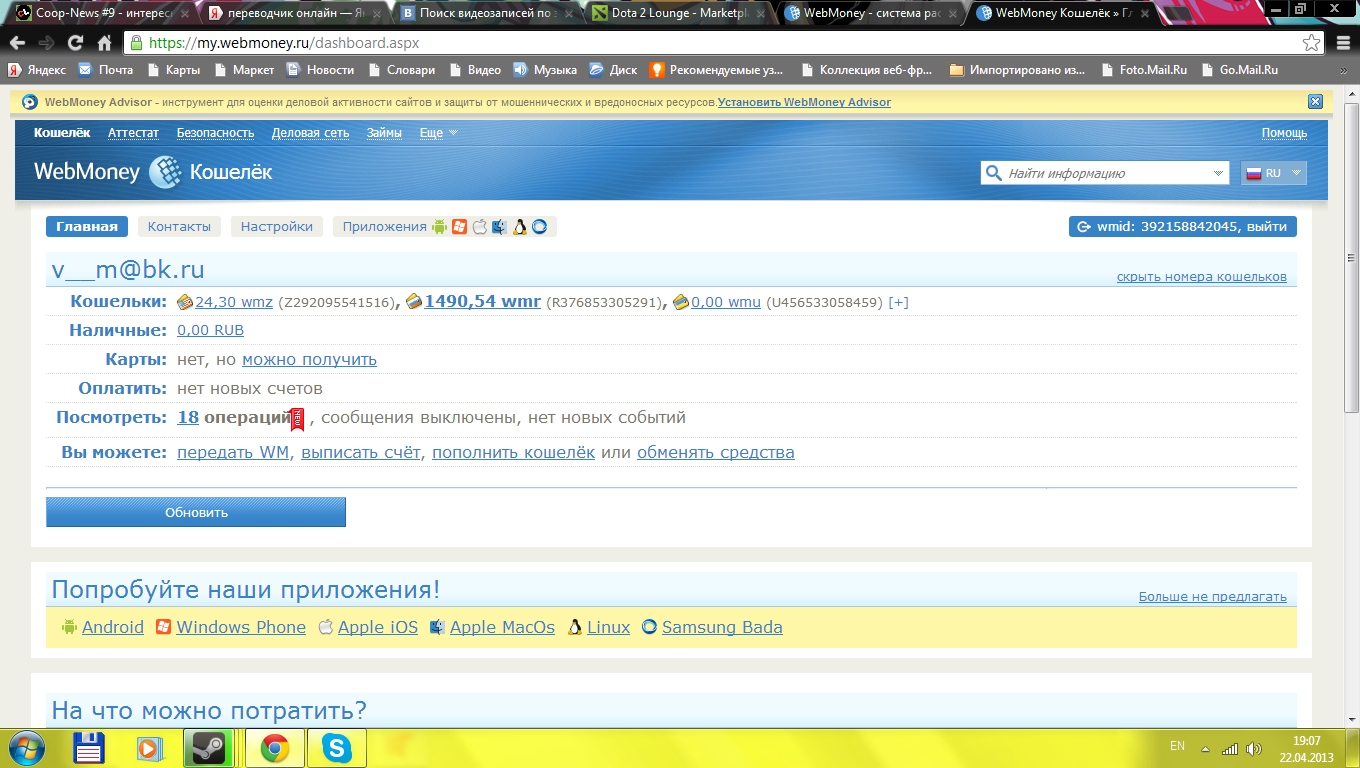Expand the search field dropdown arrow
The width and height of the screenshot is (1360, 768).
pos(1218,173)
